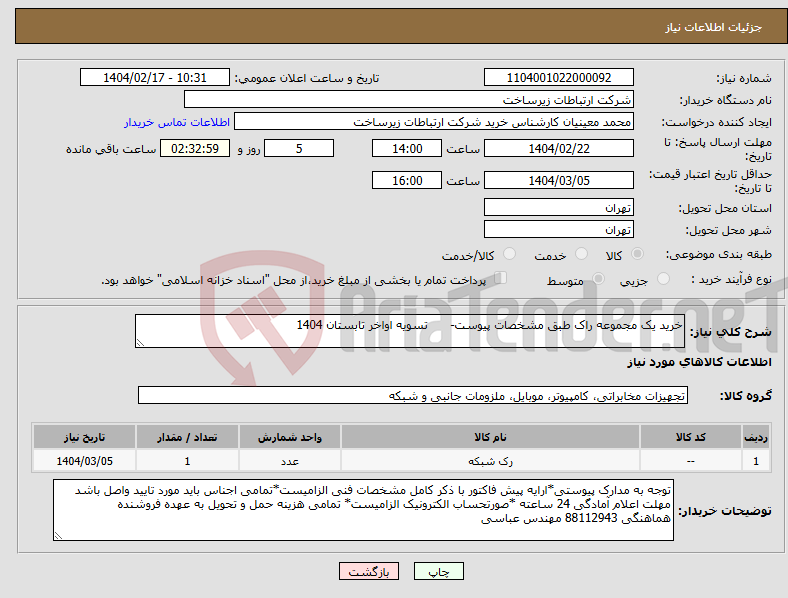Screen dimensions: 788x598
Task: Click buyer organization field شرکت ارتباطات زیرساخت
Action: point(409,99)
